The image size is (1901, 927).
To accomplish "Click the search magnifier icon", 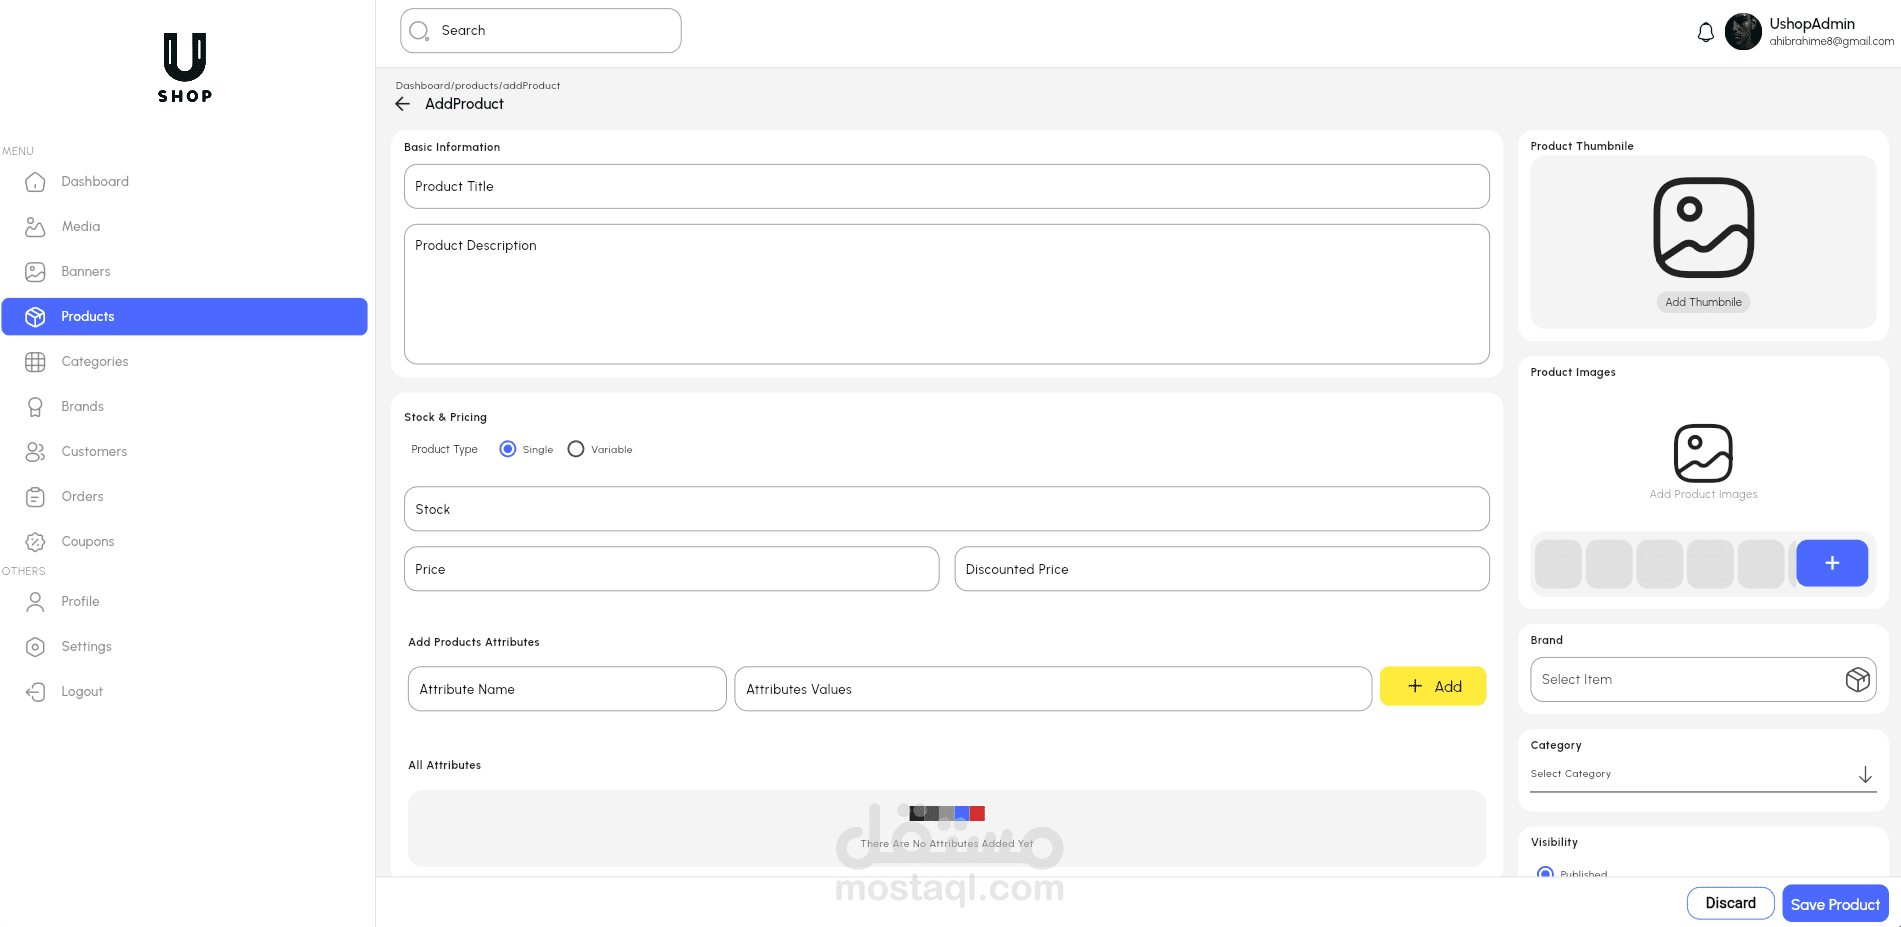I will coord(419,31).
